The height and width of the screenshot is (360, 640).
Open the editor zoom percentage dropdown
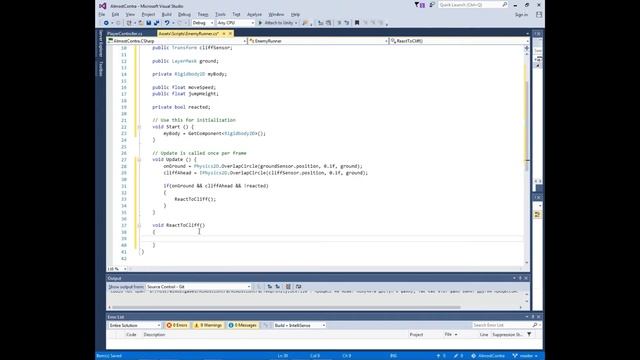[117, 269]
